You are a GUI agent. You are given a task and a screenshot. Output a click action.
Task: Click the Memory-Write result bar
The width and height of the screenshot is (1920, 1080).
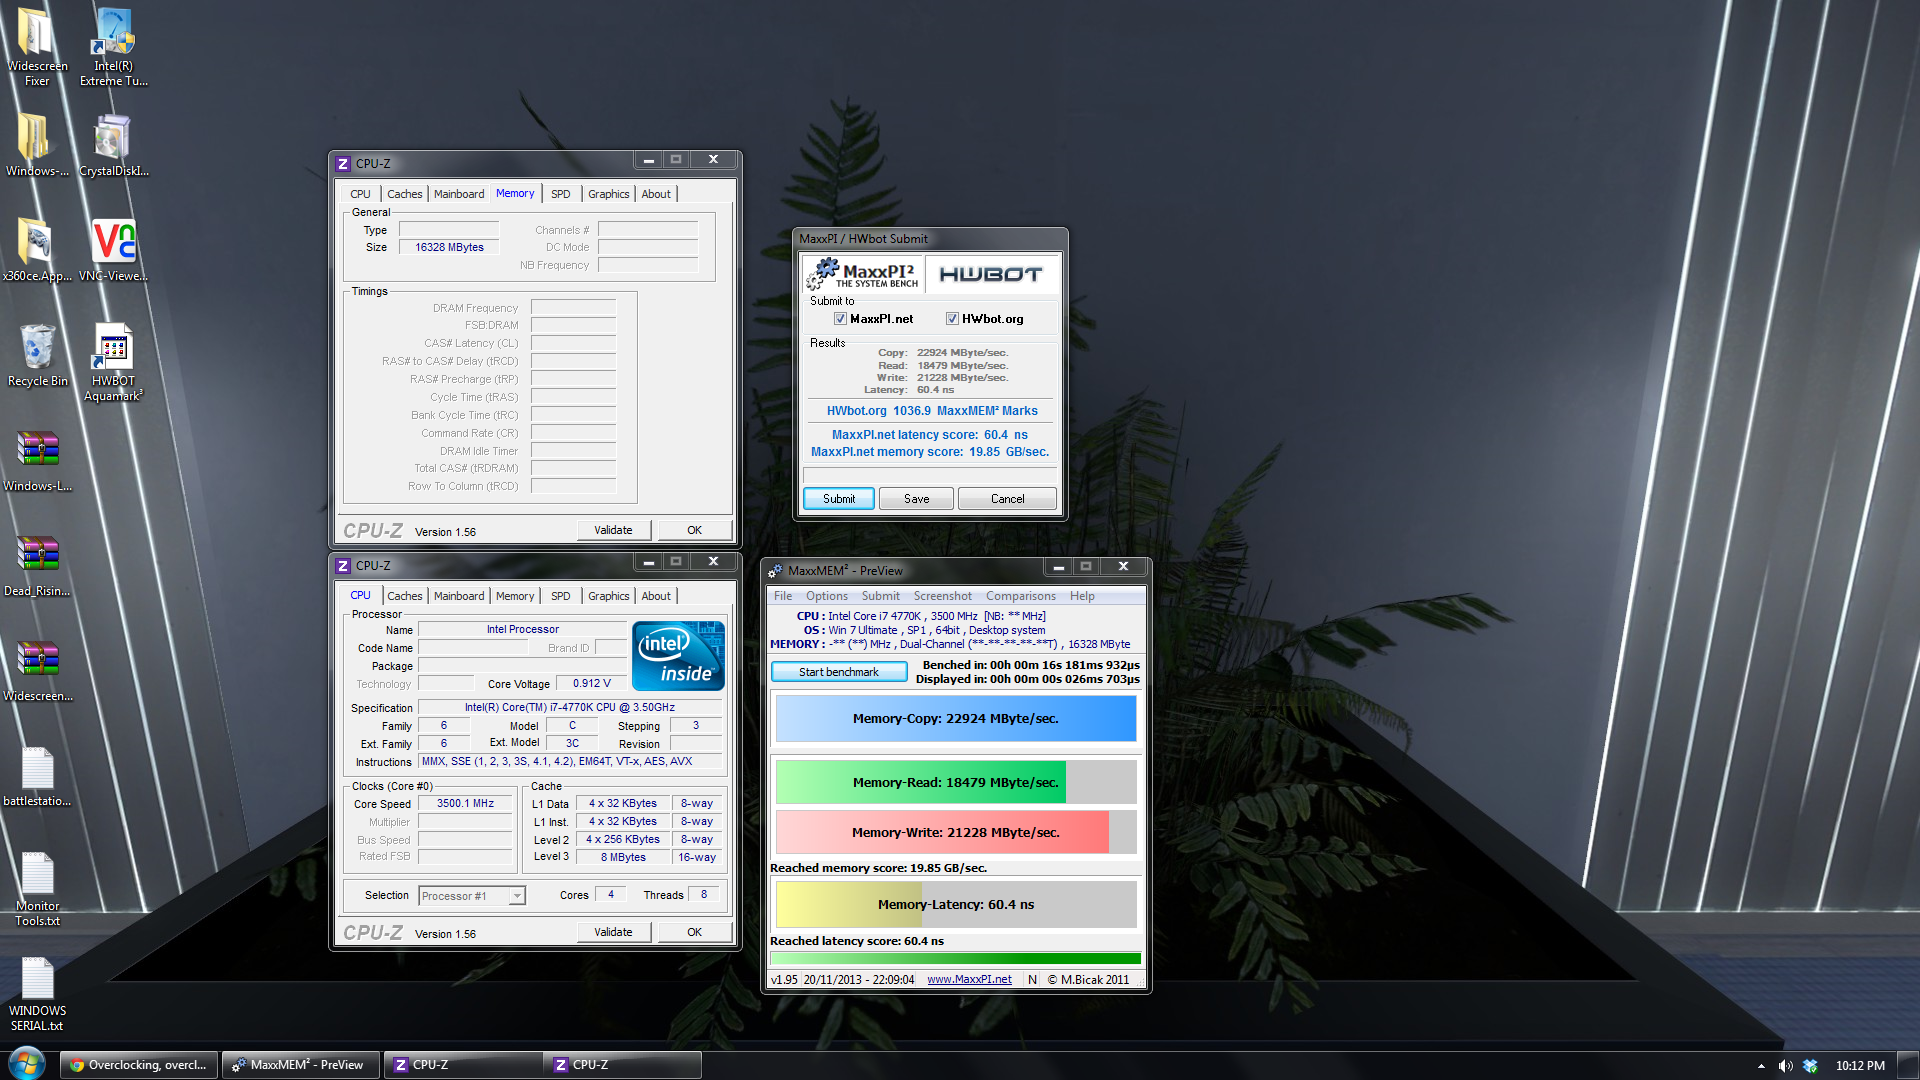956,832
